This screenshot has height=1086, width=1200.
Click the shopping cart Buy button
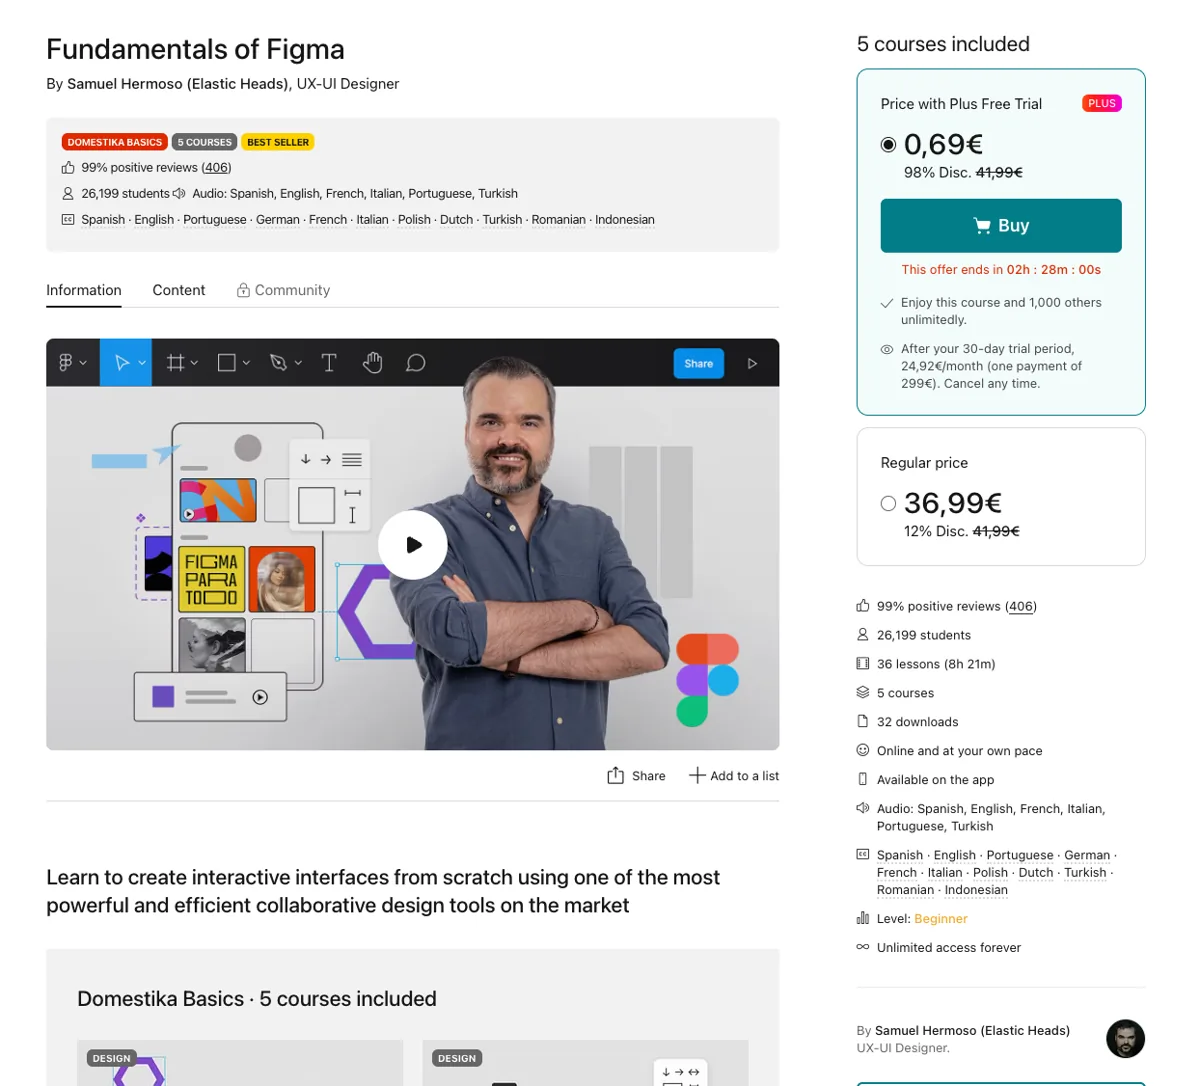point(1001,226)
